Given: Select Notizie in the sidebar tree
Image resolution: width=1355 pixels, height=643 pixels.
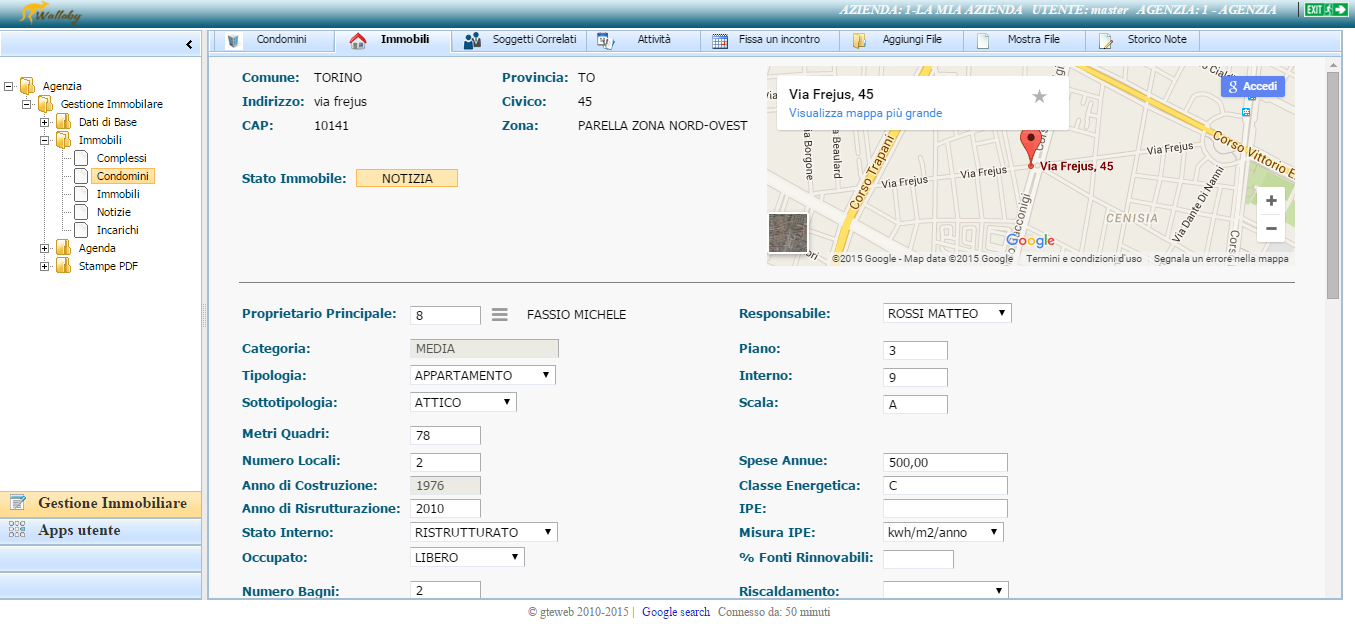Looking at the screenshot, I should [x=114, y=212].
